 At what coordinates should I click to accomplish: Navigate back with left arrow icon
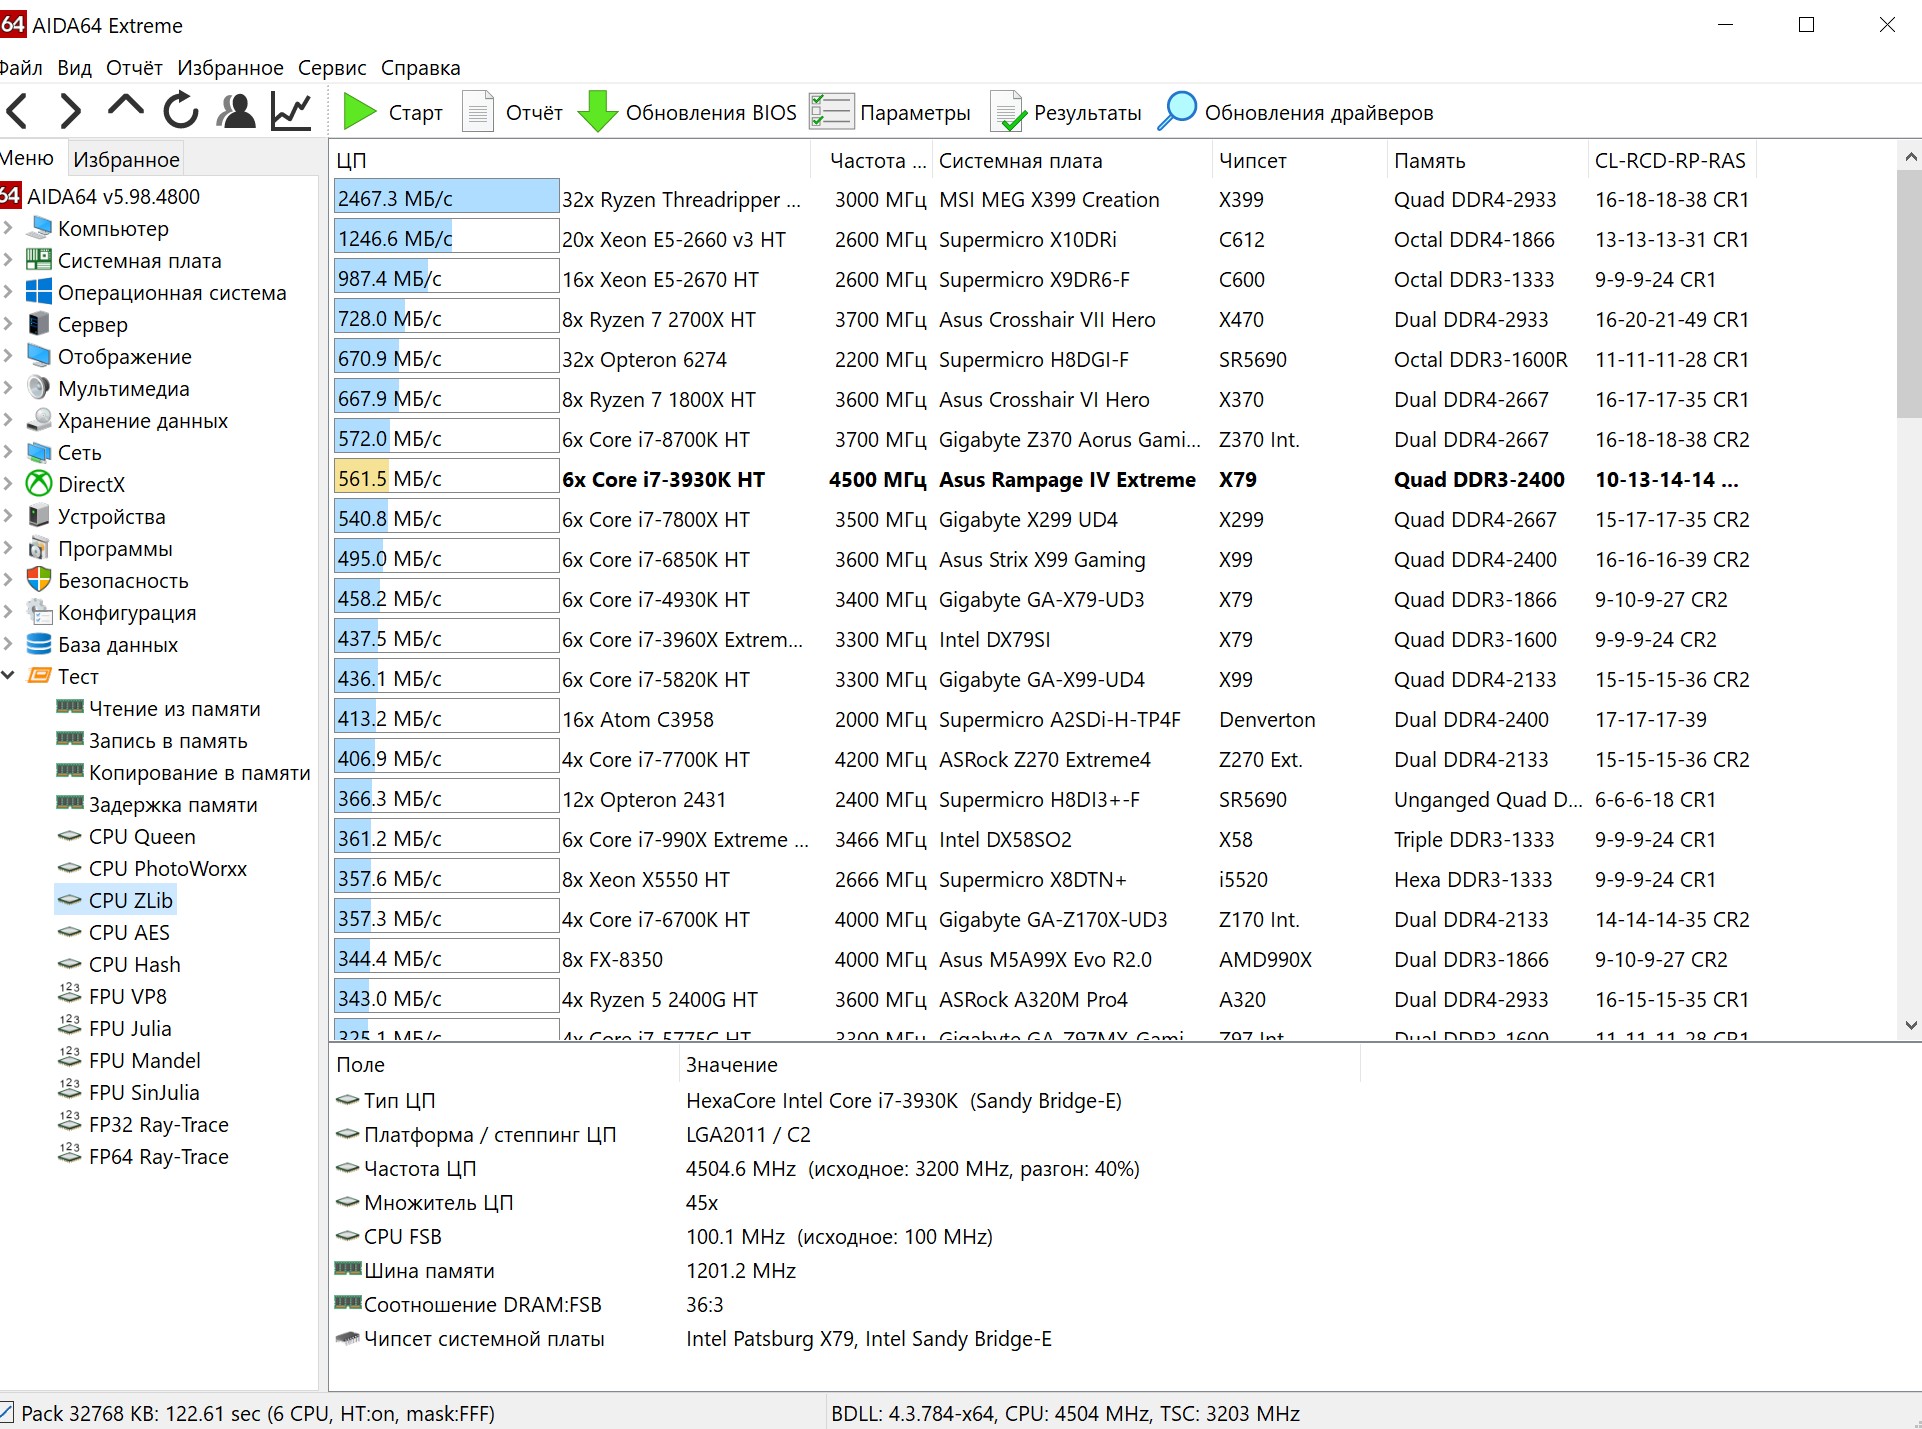pos(18,110)
